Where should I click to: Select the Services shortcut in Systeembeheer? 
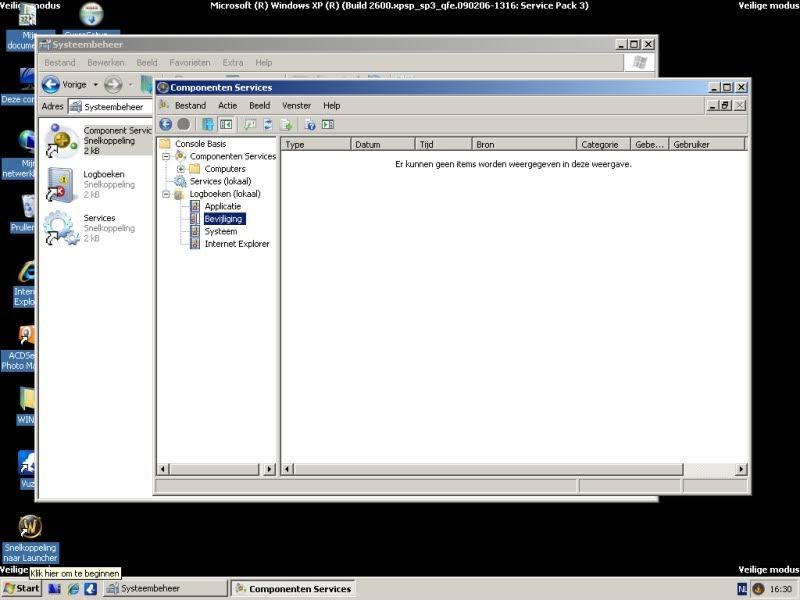[x=90, y=228]
